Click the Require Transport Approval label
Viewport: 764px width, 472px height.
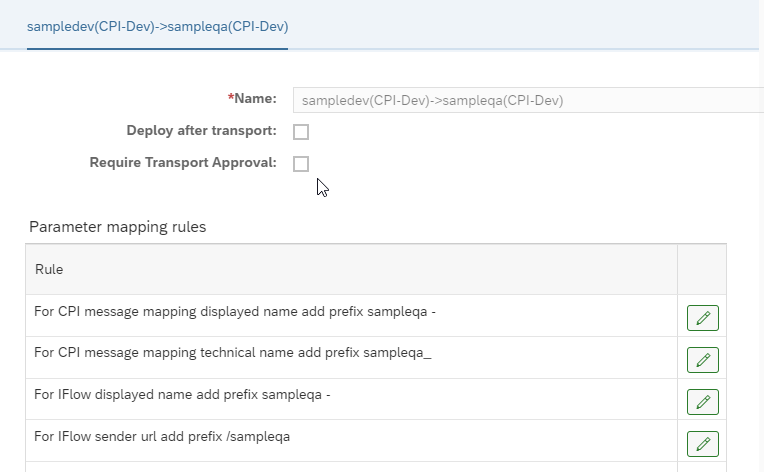(183, 163)
